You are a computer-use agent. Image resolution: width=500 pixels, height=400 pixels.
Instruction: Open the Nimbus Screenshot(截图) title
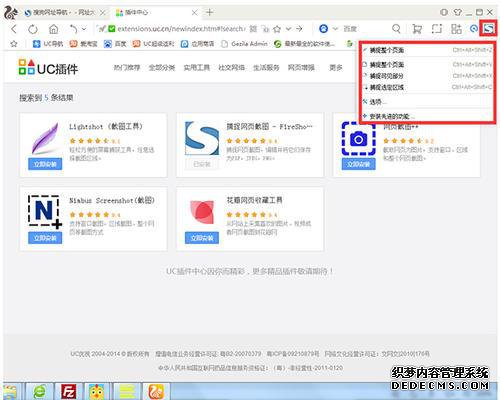112,200
